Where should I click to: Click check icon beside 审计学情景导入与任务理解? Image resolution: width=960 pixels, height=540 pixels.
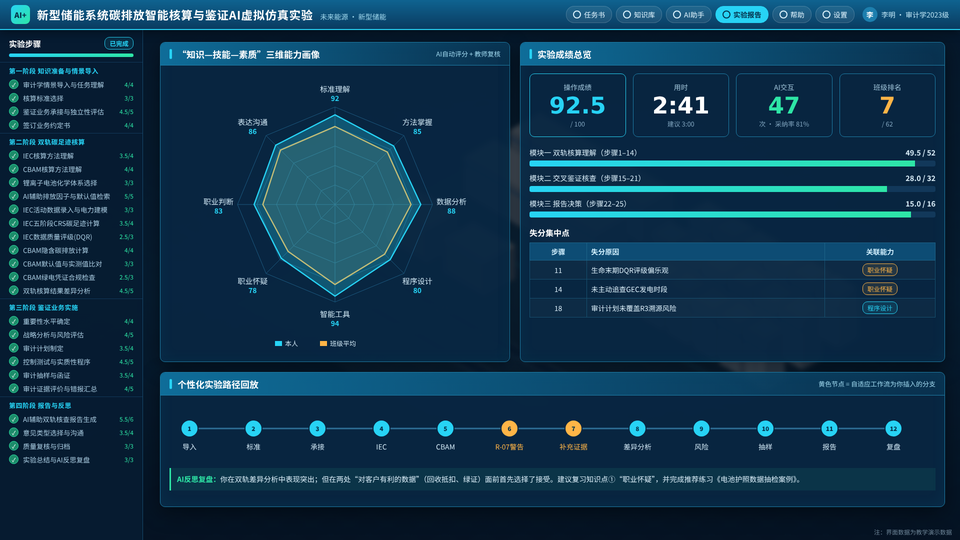[13, 84]
